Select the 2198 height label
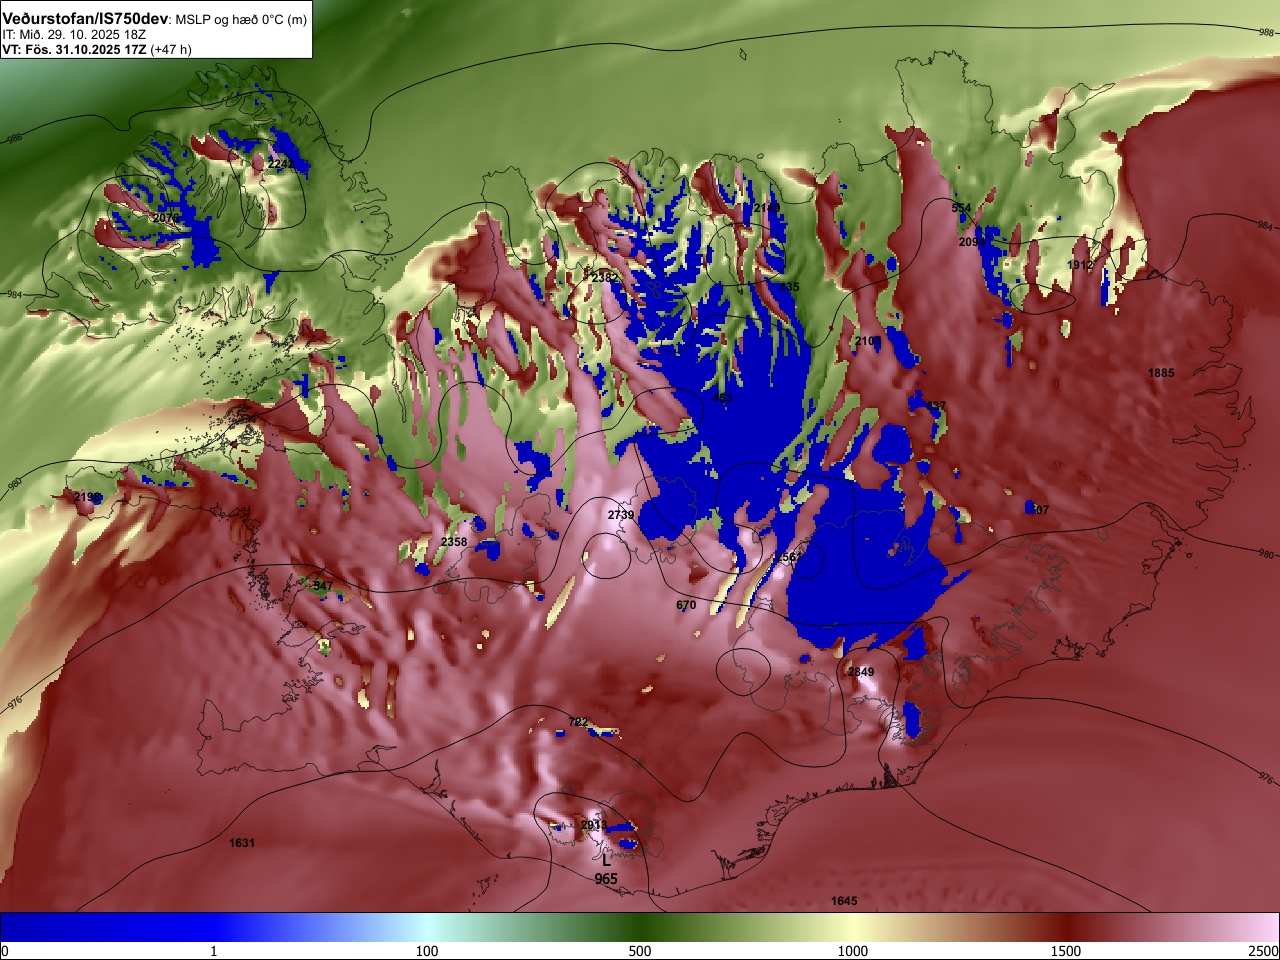Image resolution: width=1280 pixels, height=960 pixels. point(87,497)
